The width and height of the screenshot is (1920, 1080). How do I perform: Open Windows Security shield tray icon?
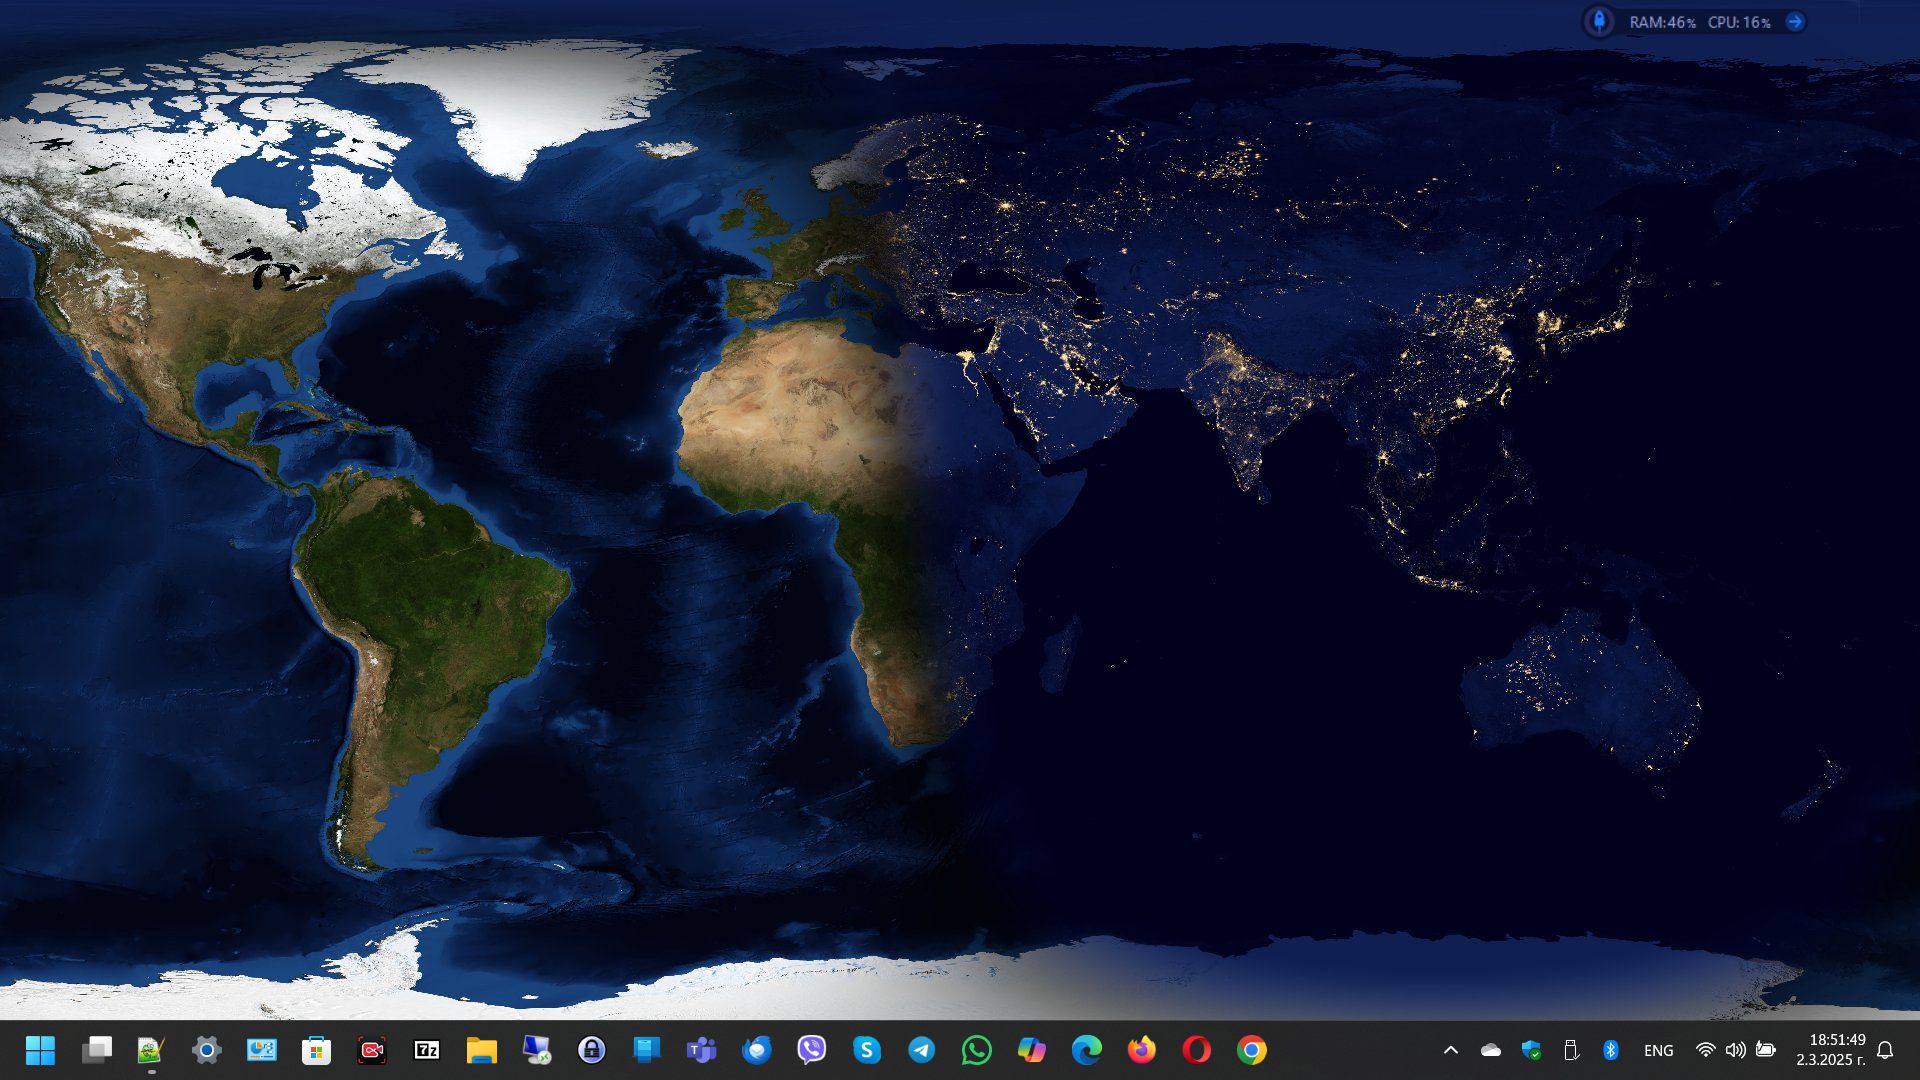tap(1531, 1050)
